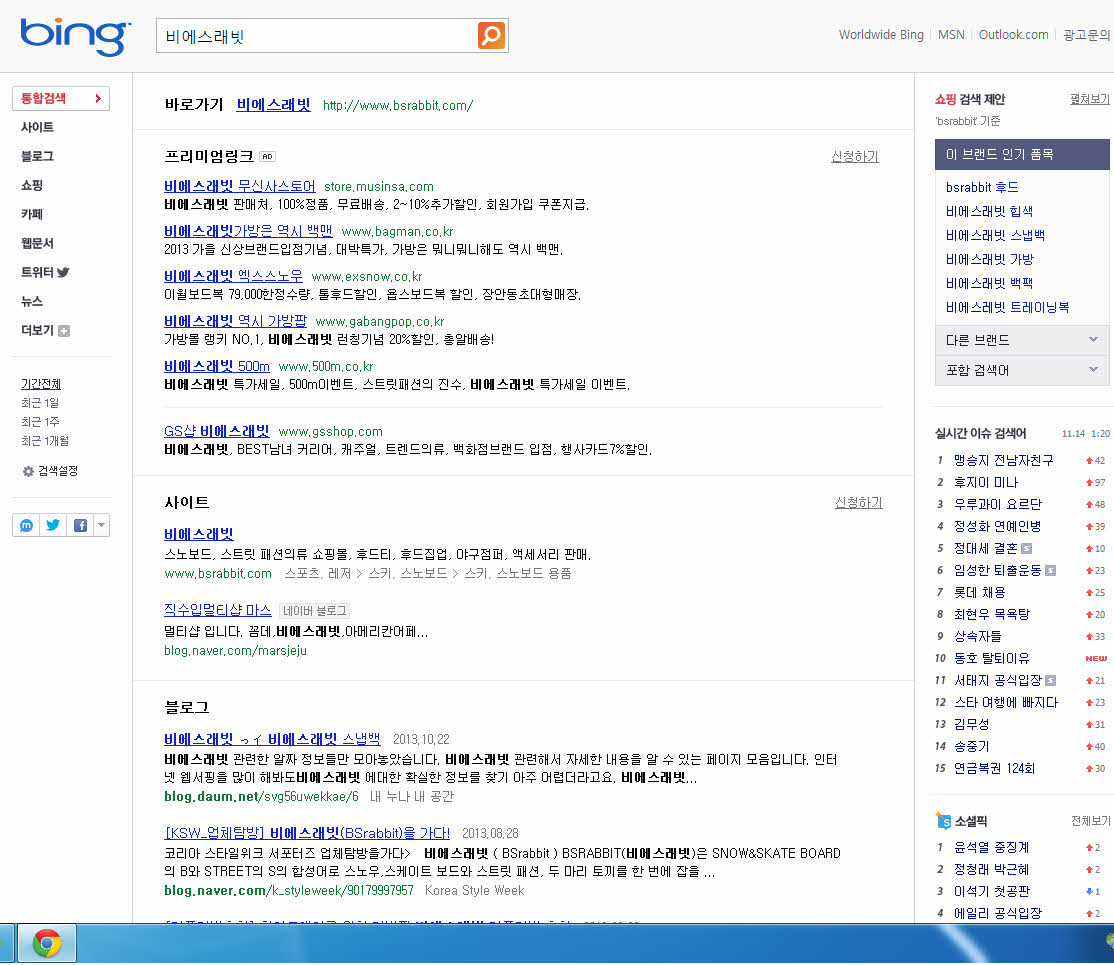Open trending search 롯데 채용
The image size is (1114, 965).
979,593
